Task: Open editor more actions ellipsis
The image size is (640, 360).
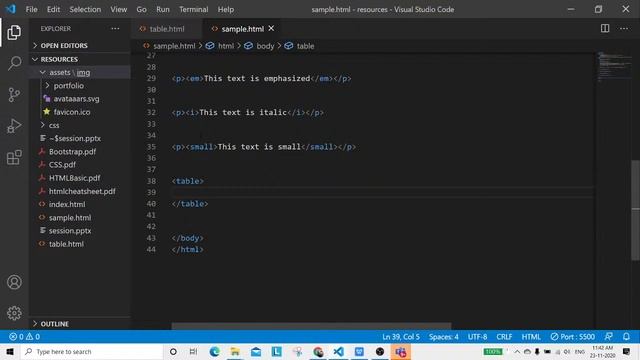Action: pos(624,28)
